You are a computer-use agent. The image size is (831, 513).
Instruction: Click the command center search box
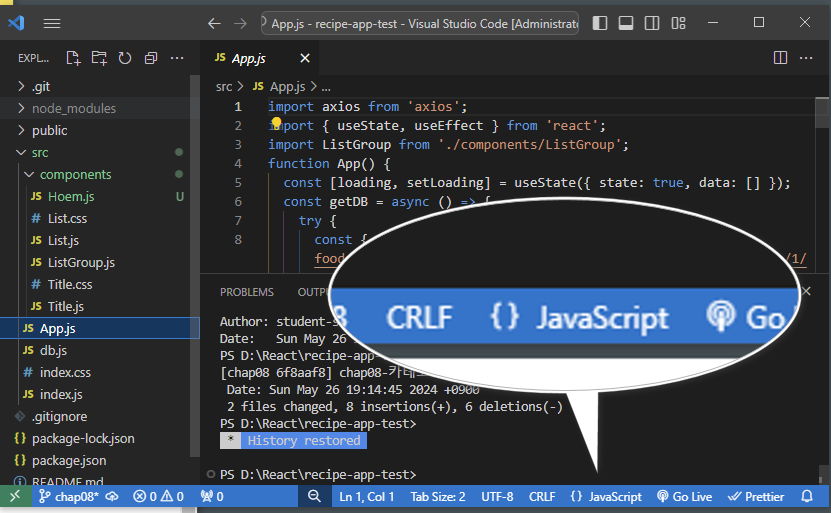[420, 23]
